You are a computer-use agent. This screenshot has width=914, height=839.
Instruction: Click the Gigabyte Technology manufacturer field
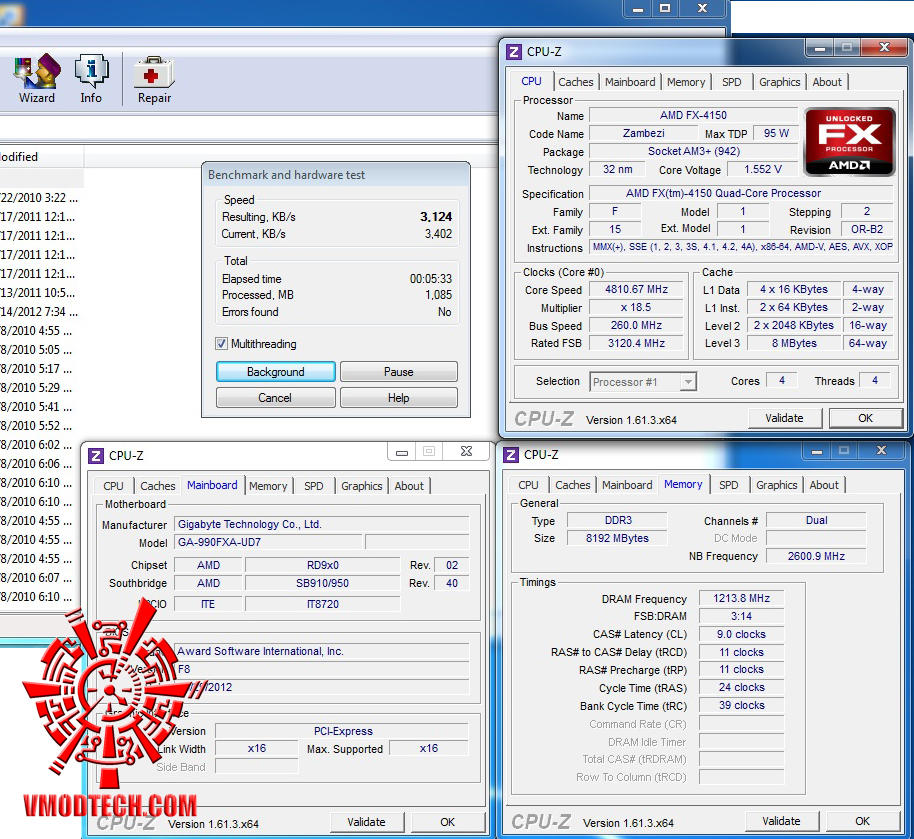(322, 524)
